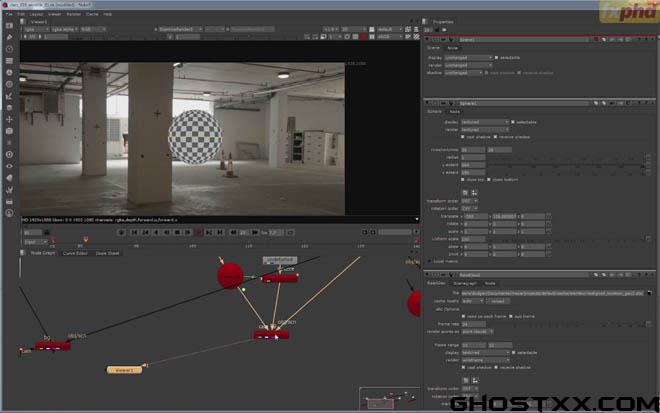Go to first frame in viewer playback
The height and width of the screenshot is (413, 660).
134,232
